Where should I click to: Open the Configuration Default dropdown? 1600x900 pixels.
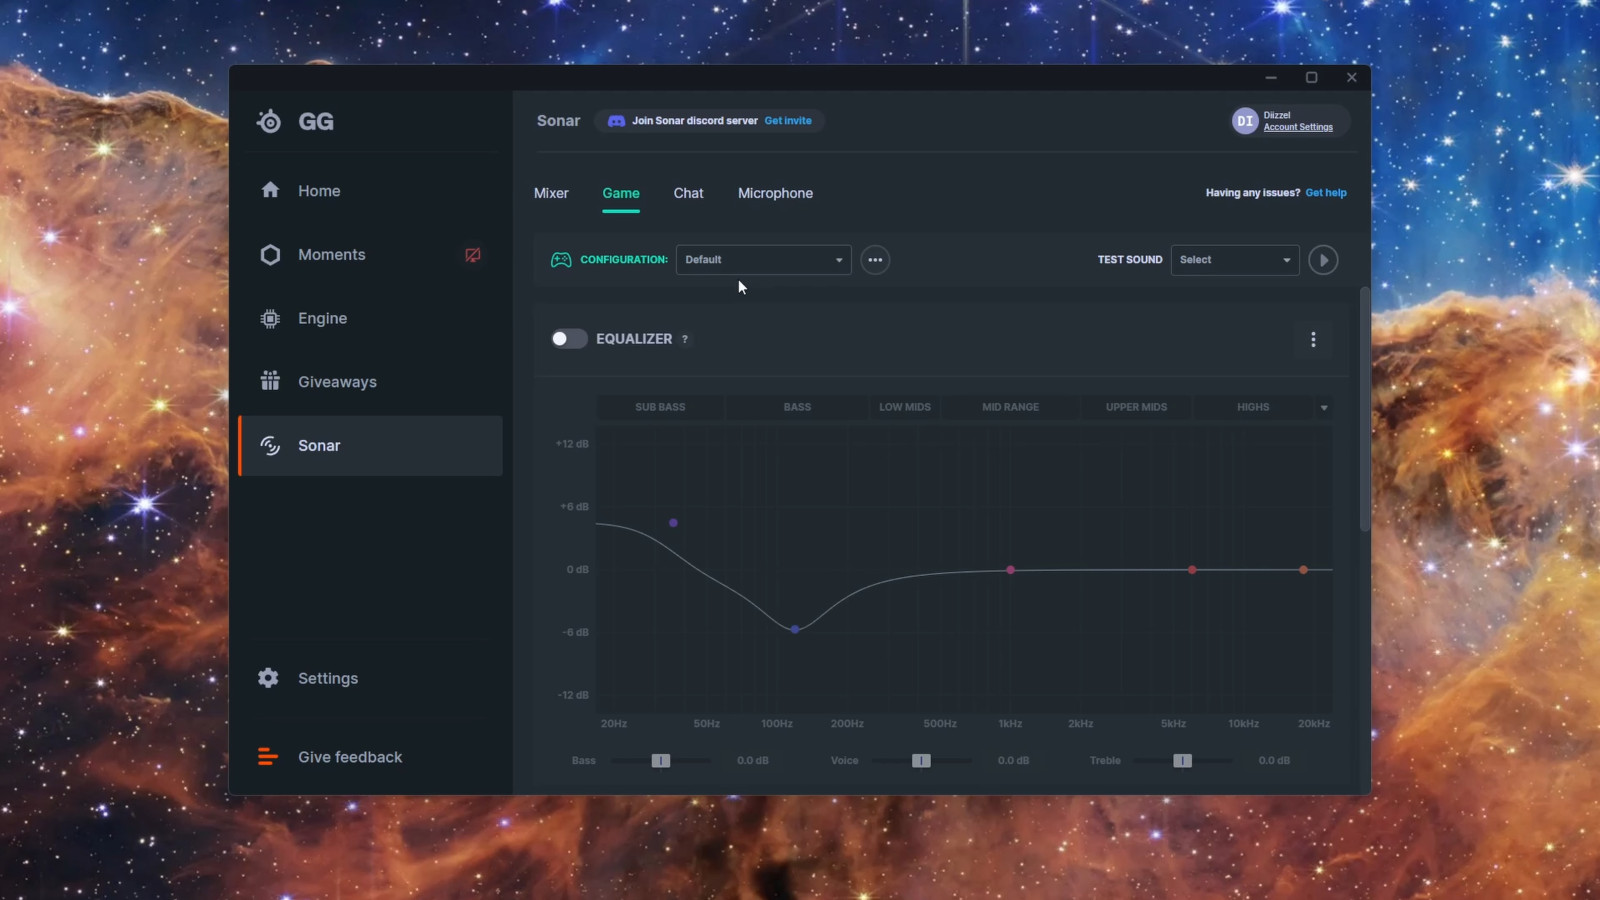(x=763, y=260)
